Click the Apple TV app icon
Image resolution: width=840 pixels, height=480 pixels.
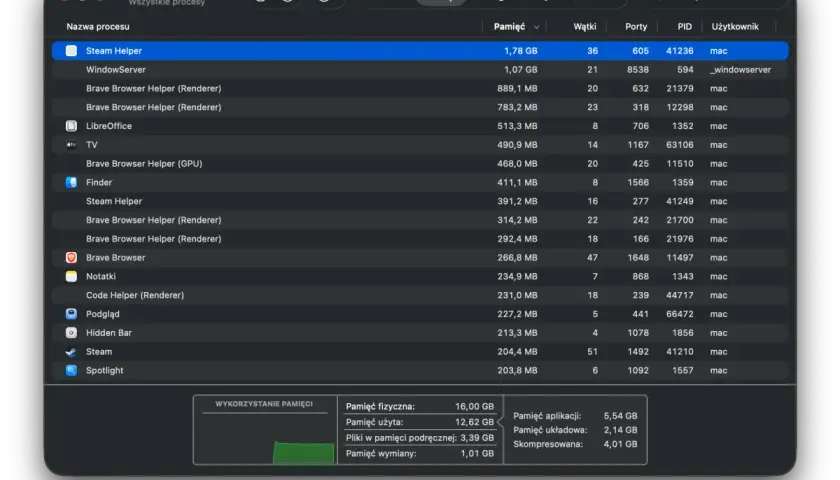pyautogui.click(x=71, y=145)
